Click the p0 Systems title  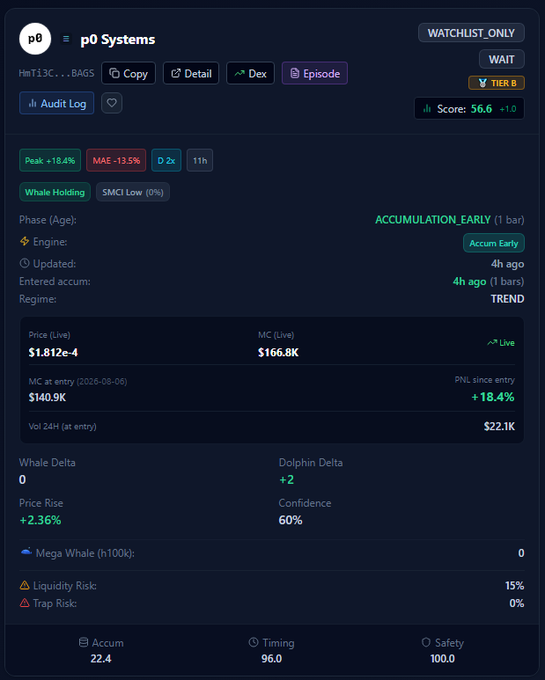click(x=118, y=39)
